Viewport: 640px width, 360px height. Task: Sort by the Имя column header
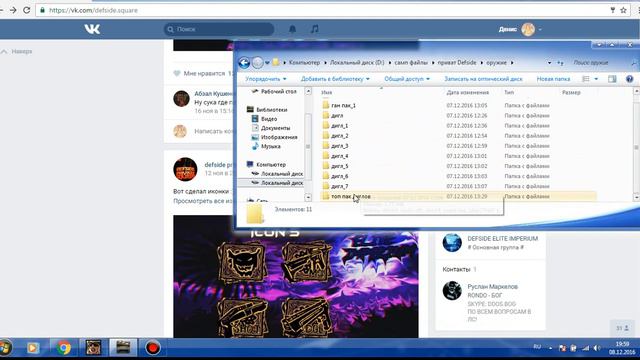coord(327,93)
